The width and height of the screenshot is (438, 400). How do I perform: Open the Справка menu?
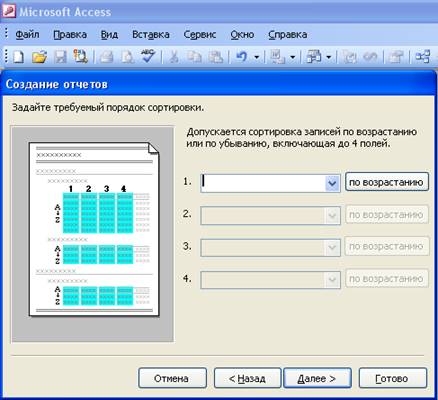pos(288,35)
